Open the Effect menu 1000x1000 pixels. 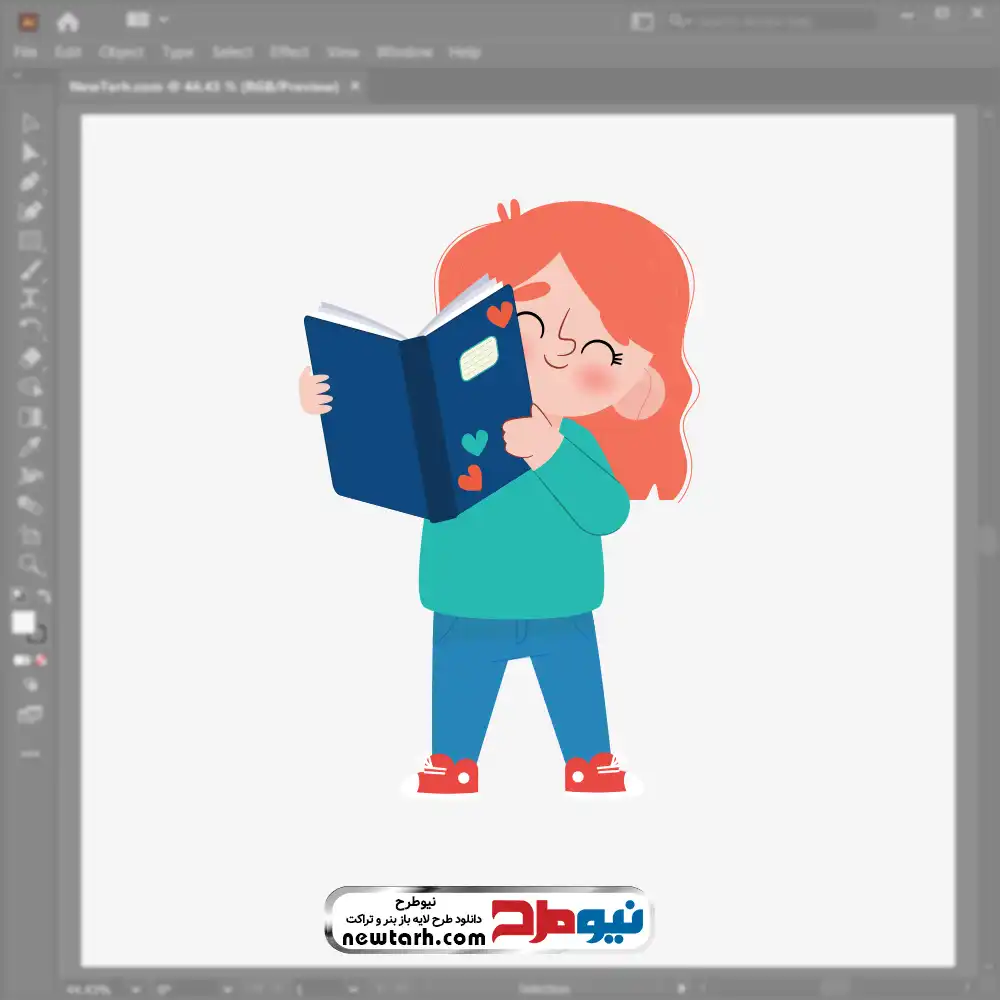(289, 52)
